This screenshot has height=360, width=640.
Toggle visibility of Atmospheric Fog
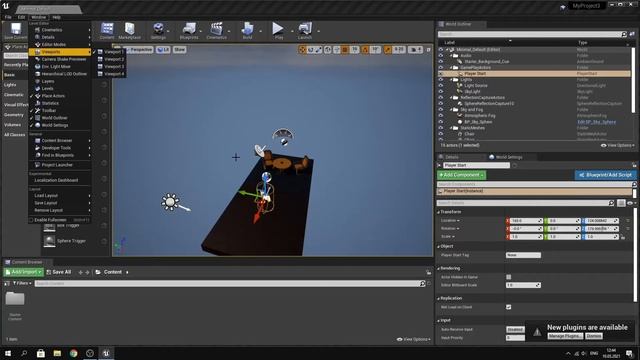pos(441,116)
